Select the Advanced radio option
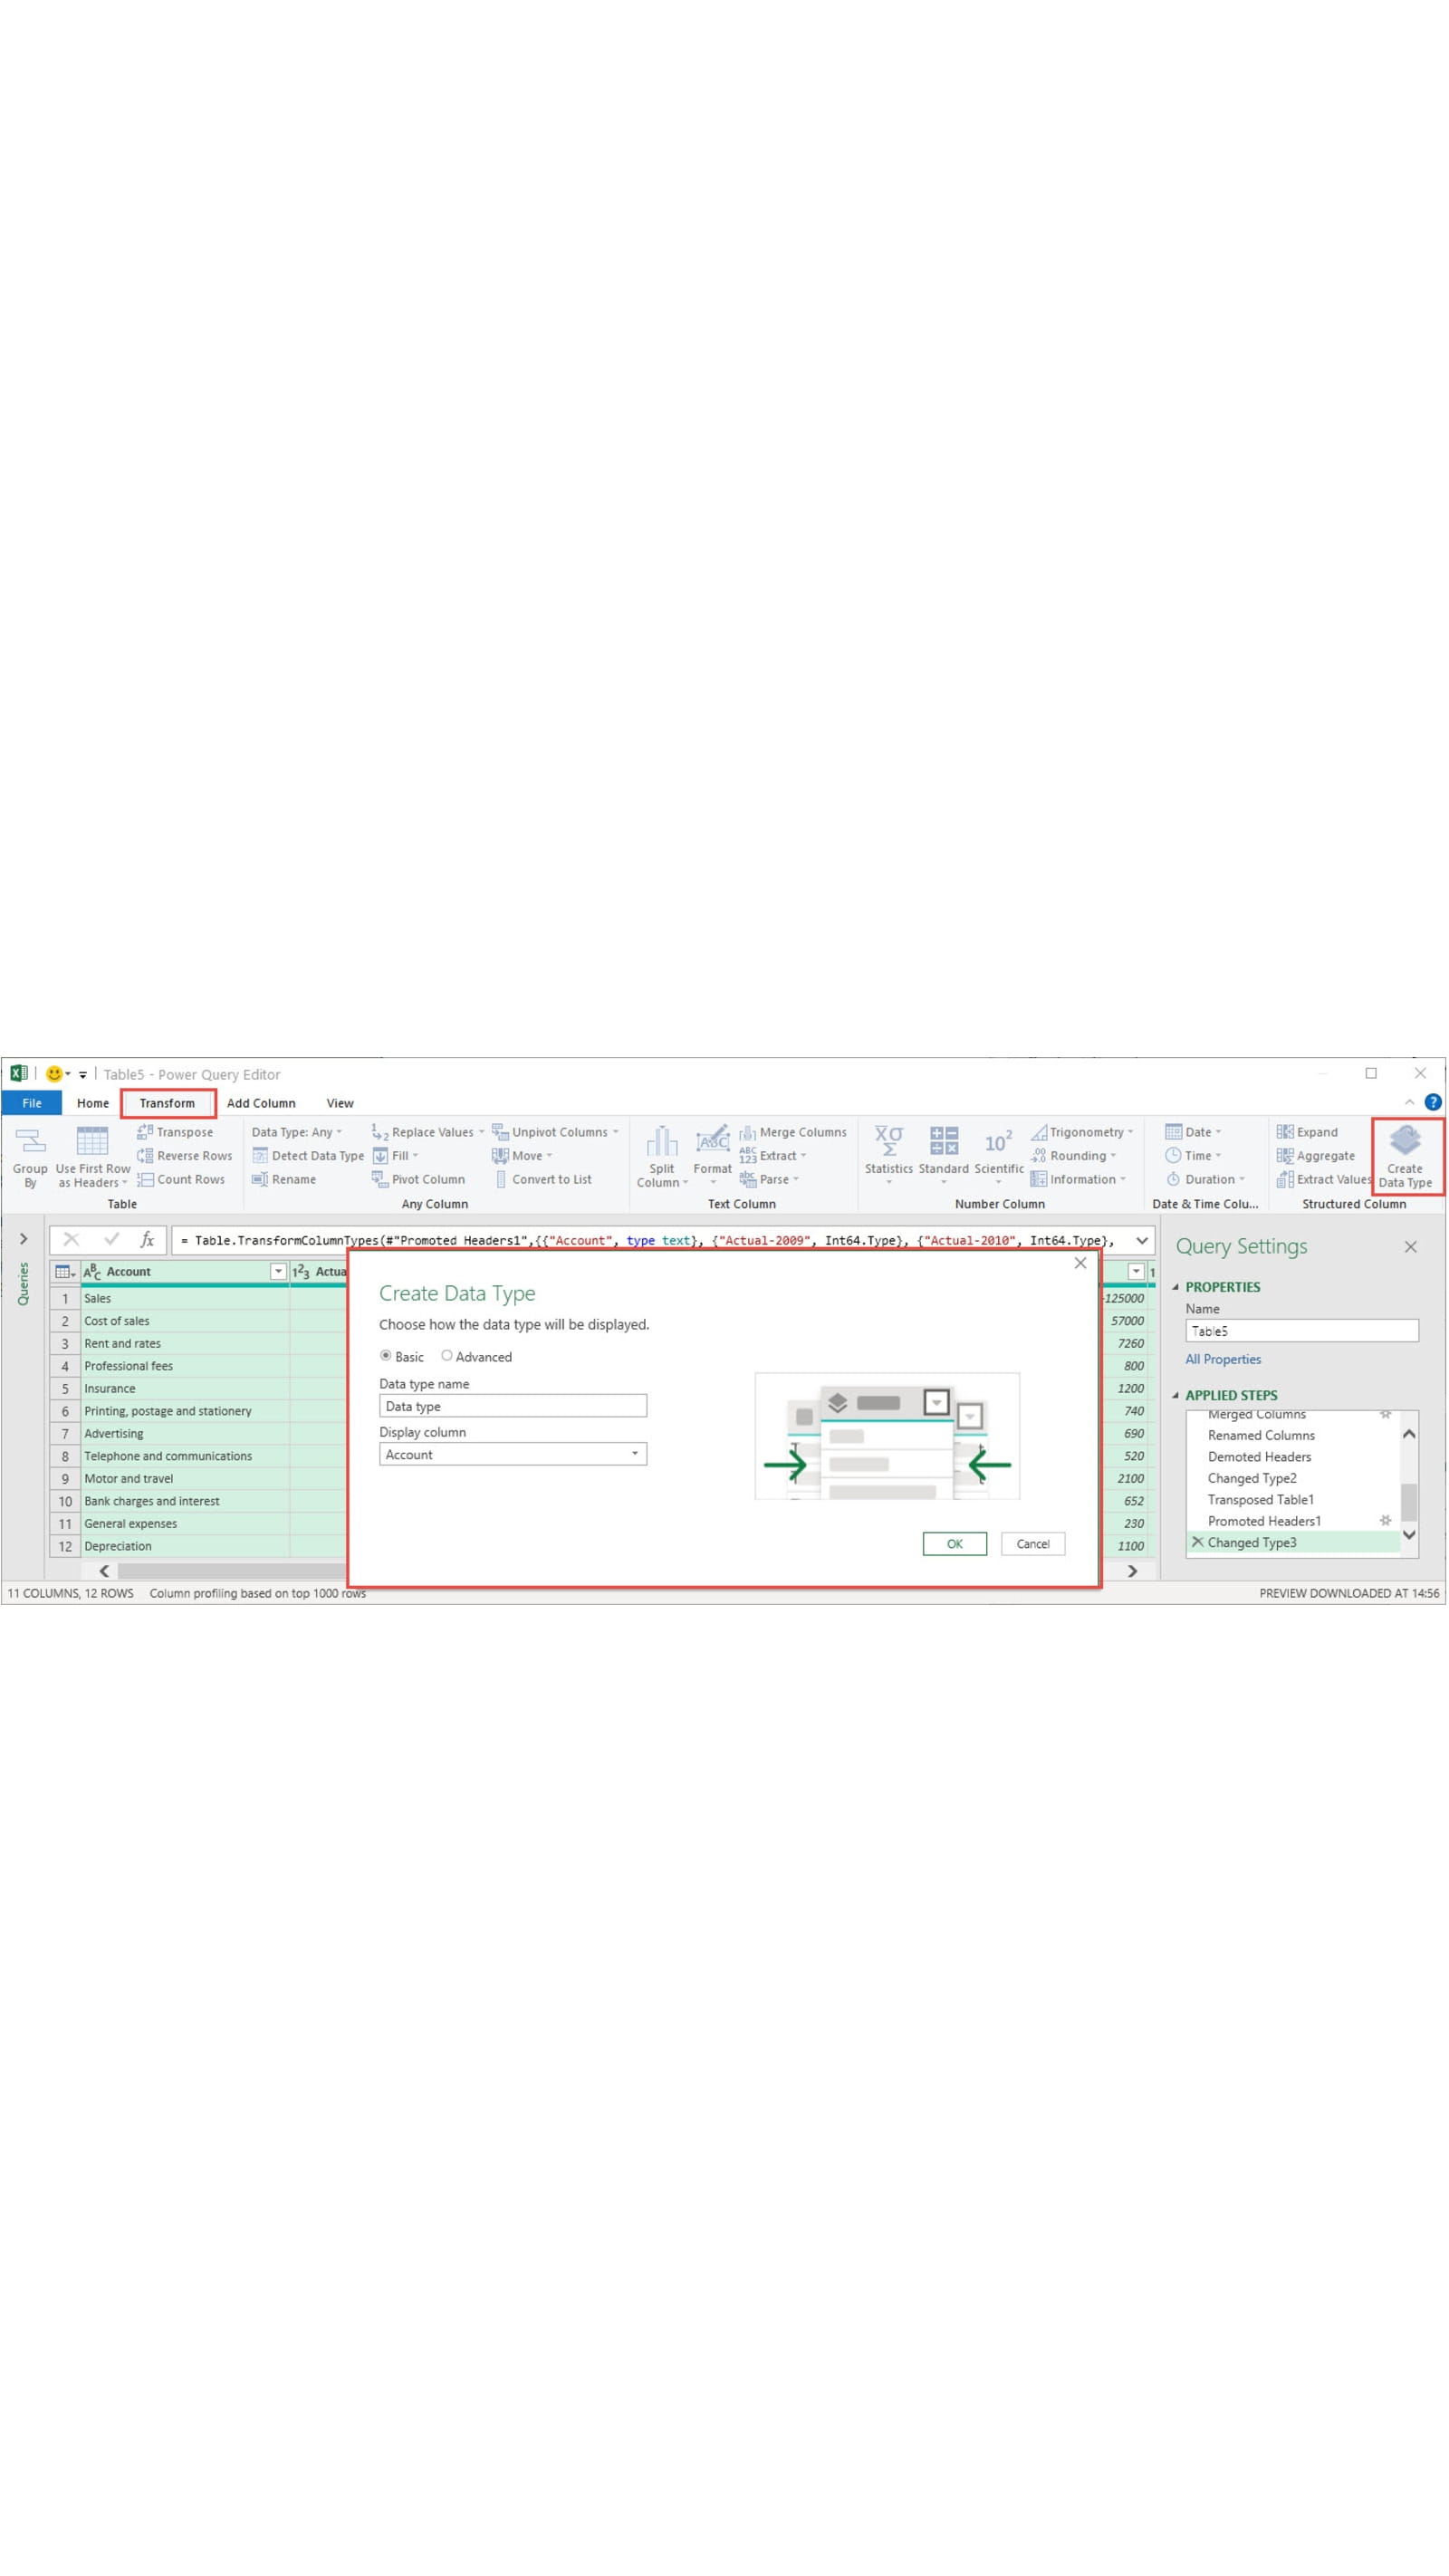This screenshot has width=1449, height=2576. coord(447,1356)
